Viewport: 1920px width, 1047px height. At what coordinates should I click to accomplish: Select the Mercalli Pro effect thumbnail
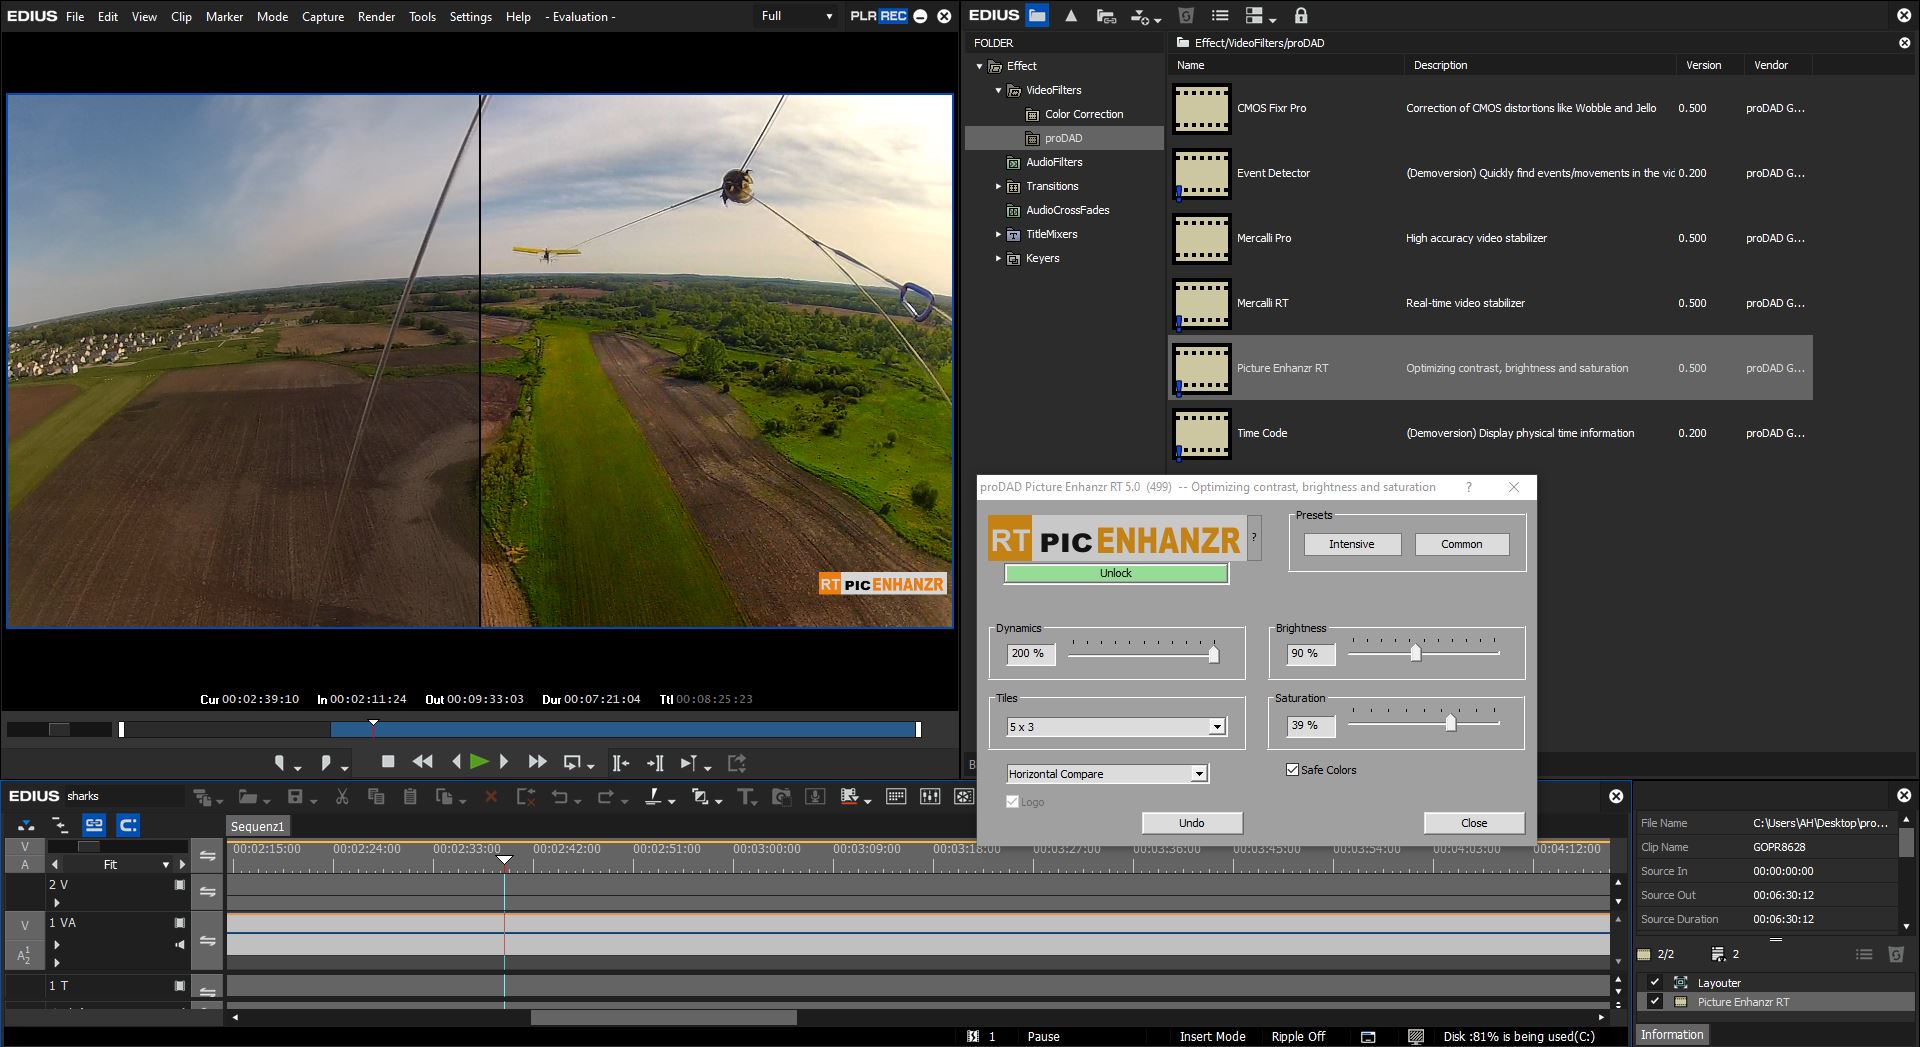[x=1201, y=238]
